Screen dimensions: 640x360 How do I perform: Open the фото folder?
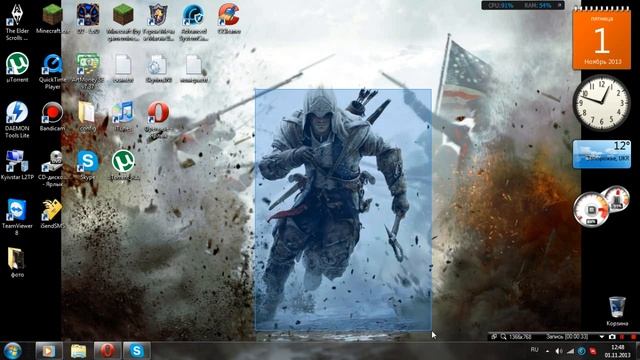pyautogui.click(x=17, y=262)
